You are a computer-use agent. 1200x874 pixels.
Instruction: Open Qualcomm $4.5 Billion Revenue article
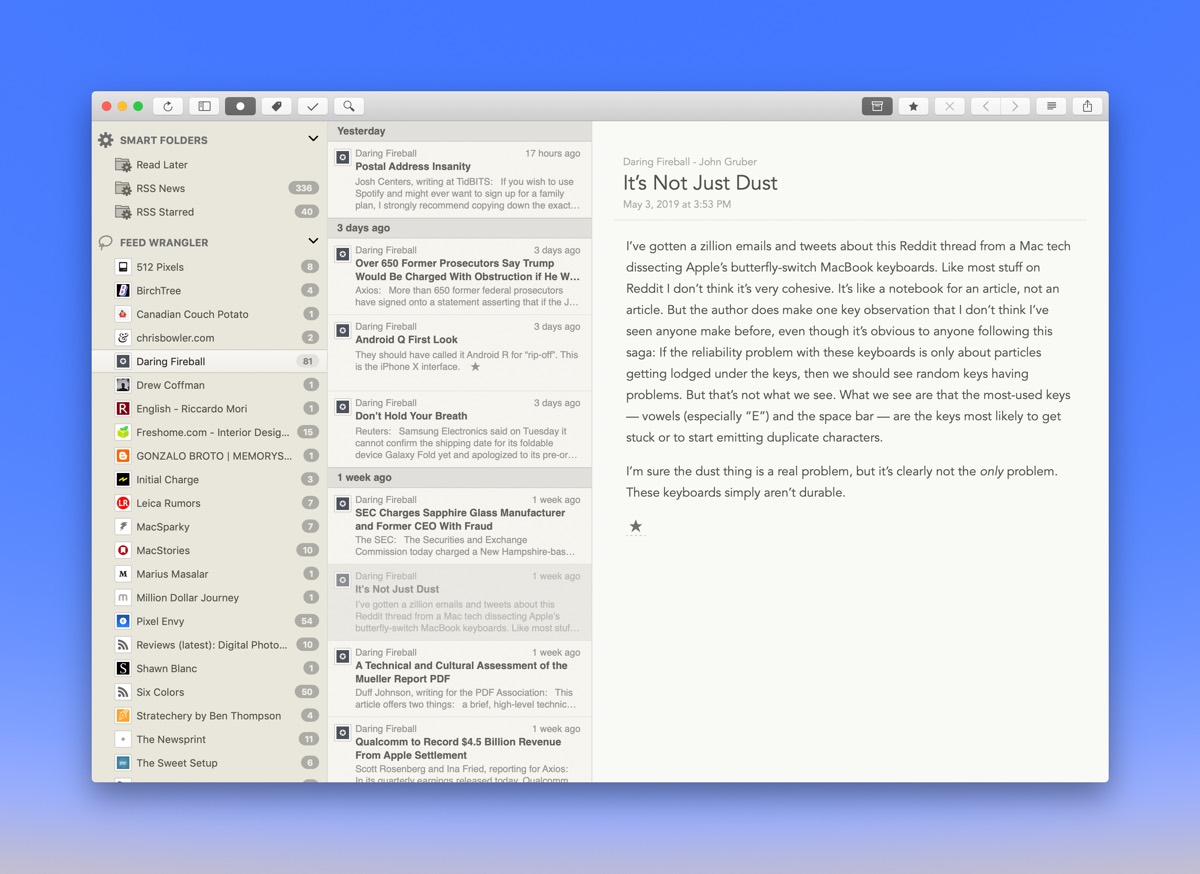460,750
